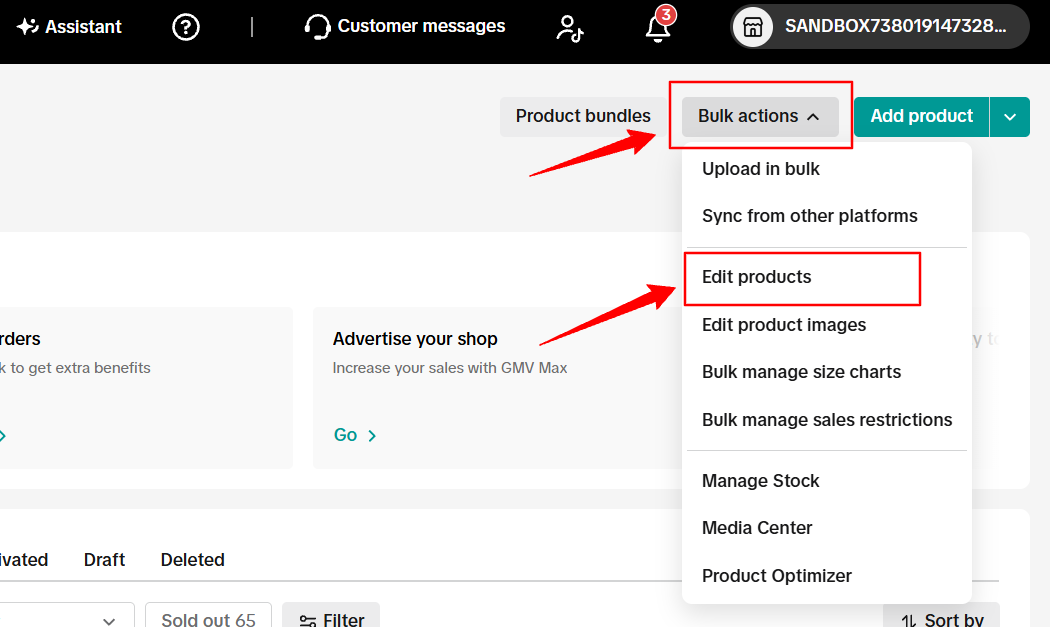Choose Bulk manage sales restrictions
The image size is (1050, 627).
pyautogui.click(x=826, y=420)
